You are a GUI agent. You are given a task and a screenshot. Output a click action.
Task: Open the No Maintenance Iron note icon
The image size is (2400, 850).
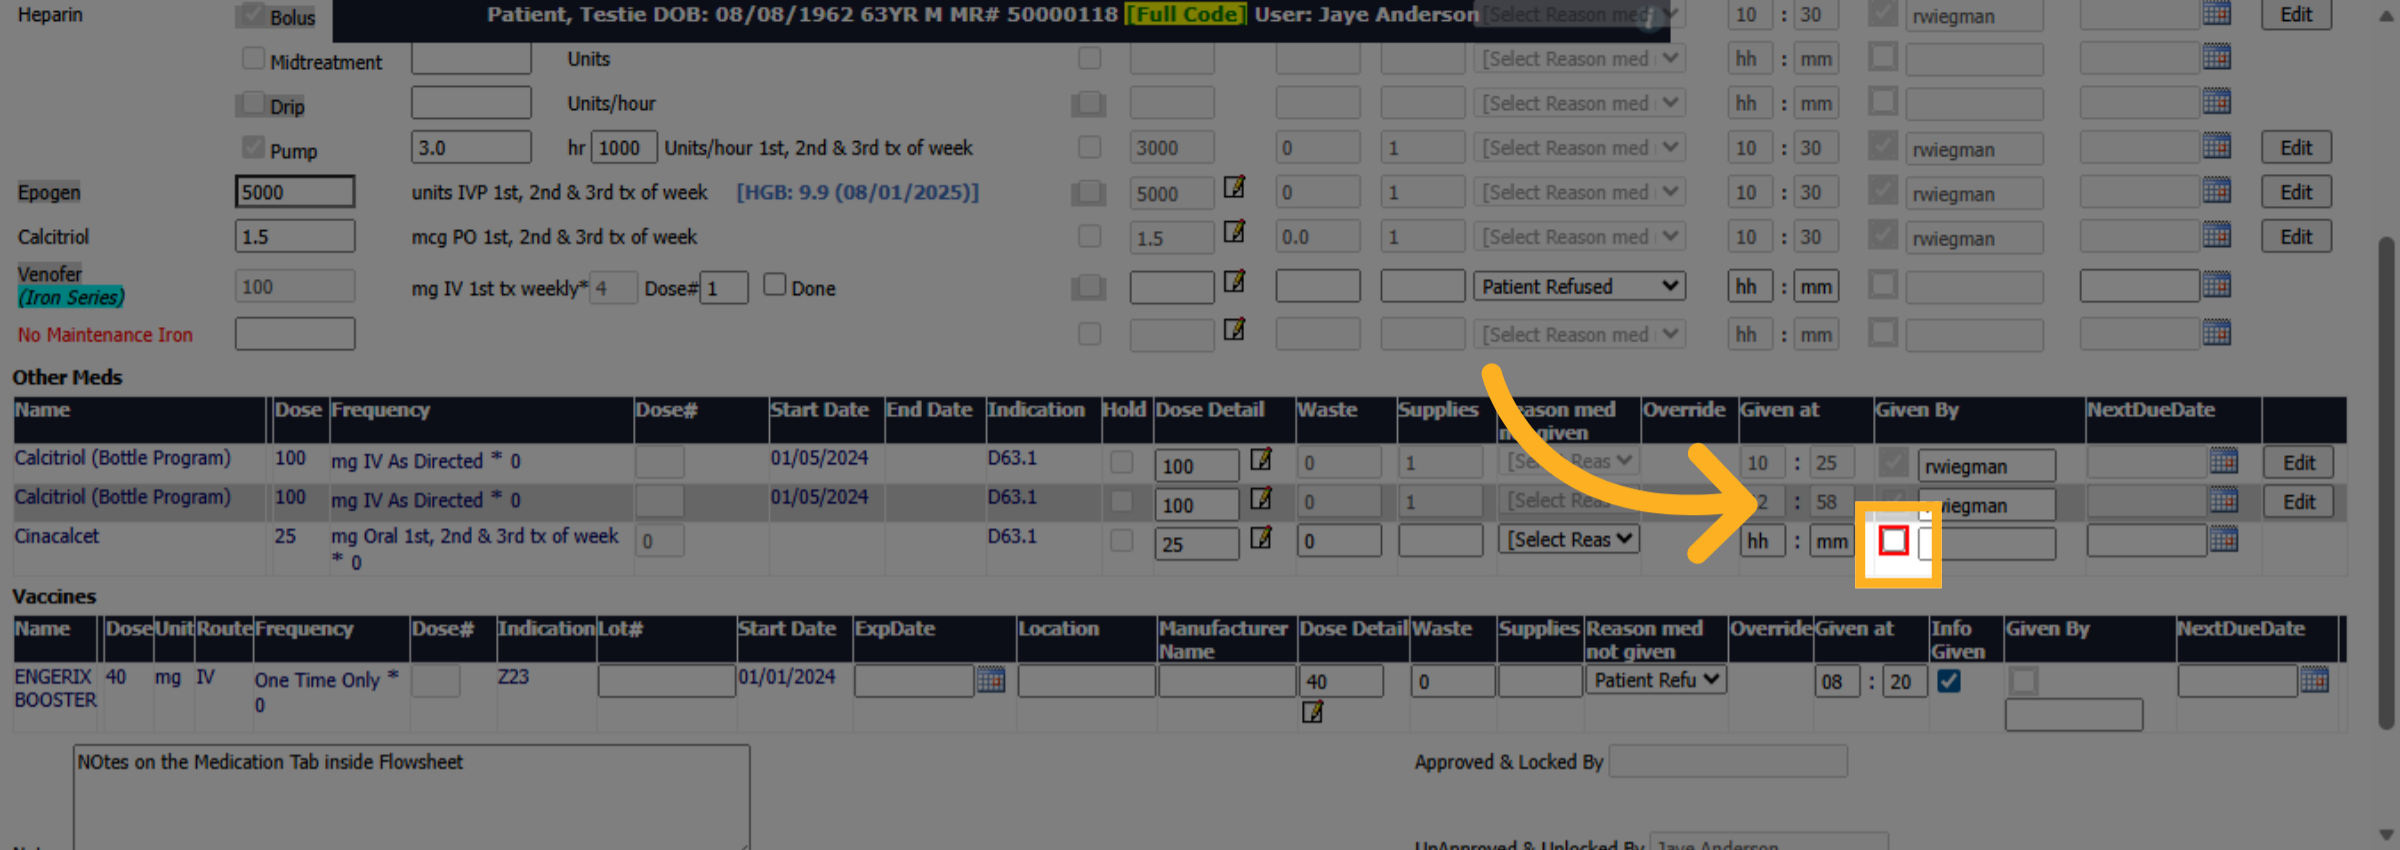pyautogui.click(x=1235, y=329)
